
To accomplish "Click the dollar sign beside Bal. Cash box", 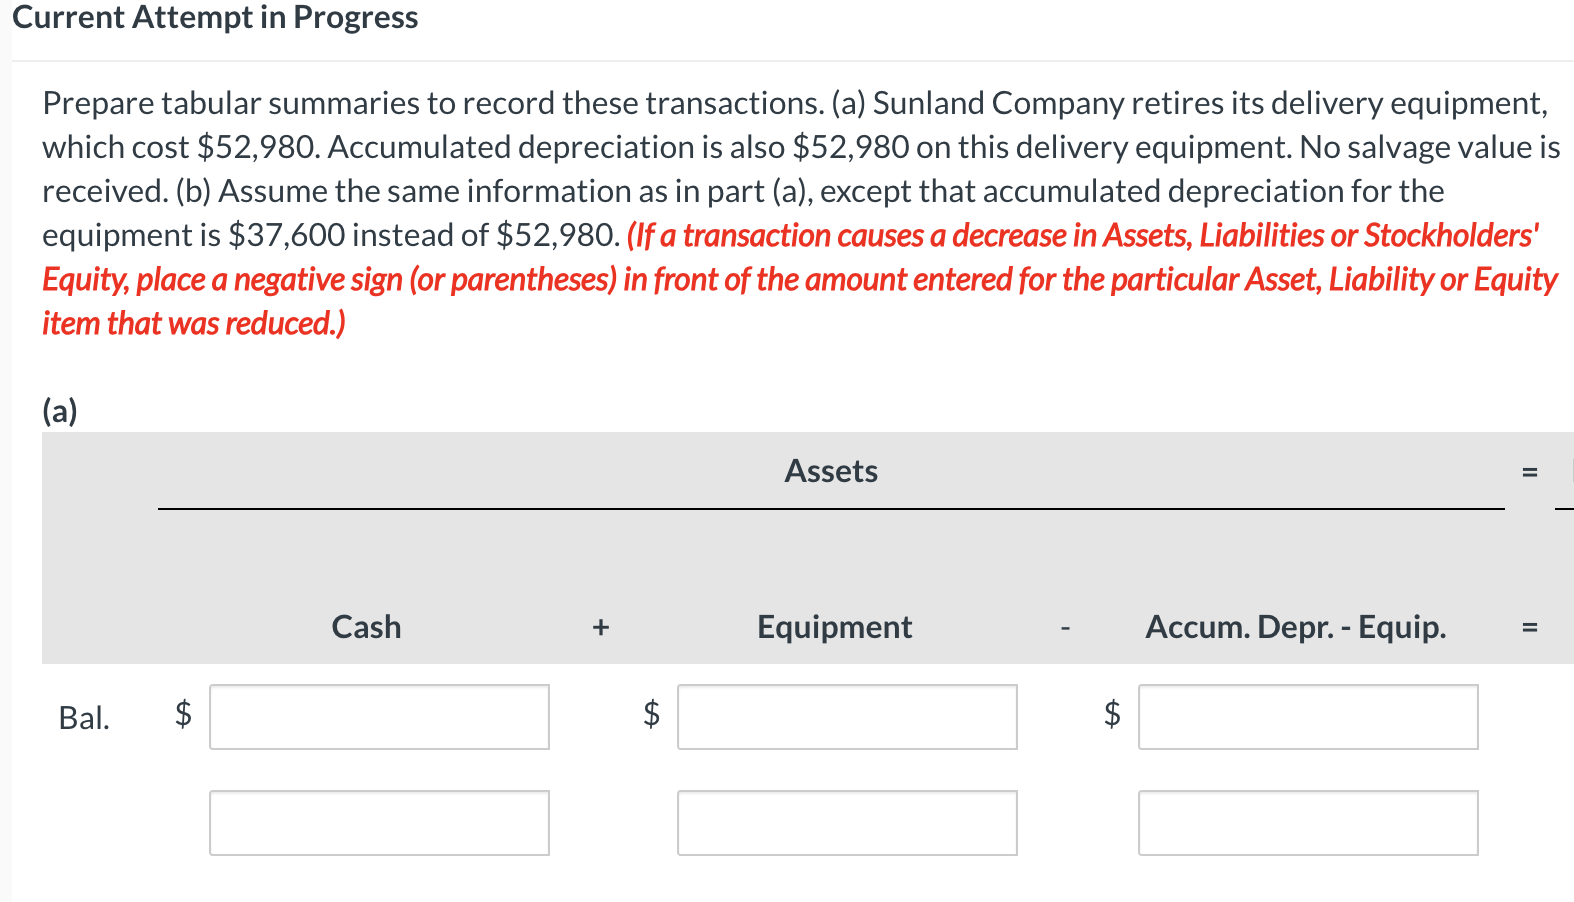I will [182, 716].
